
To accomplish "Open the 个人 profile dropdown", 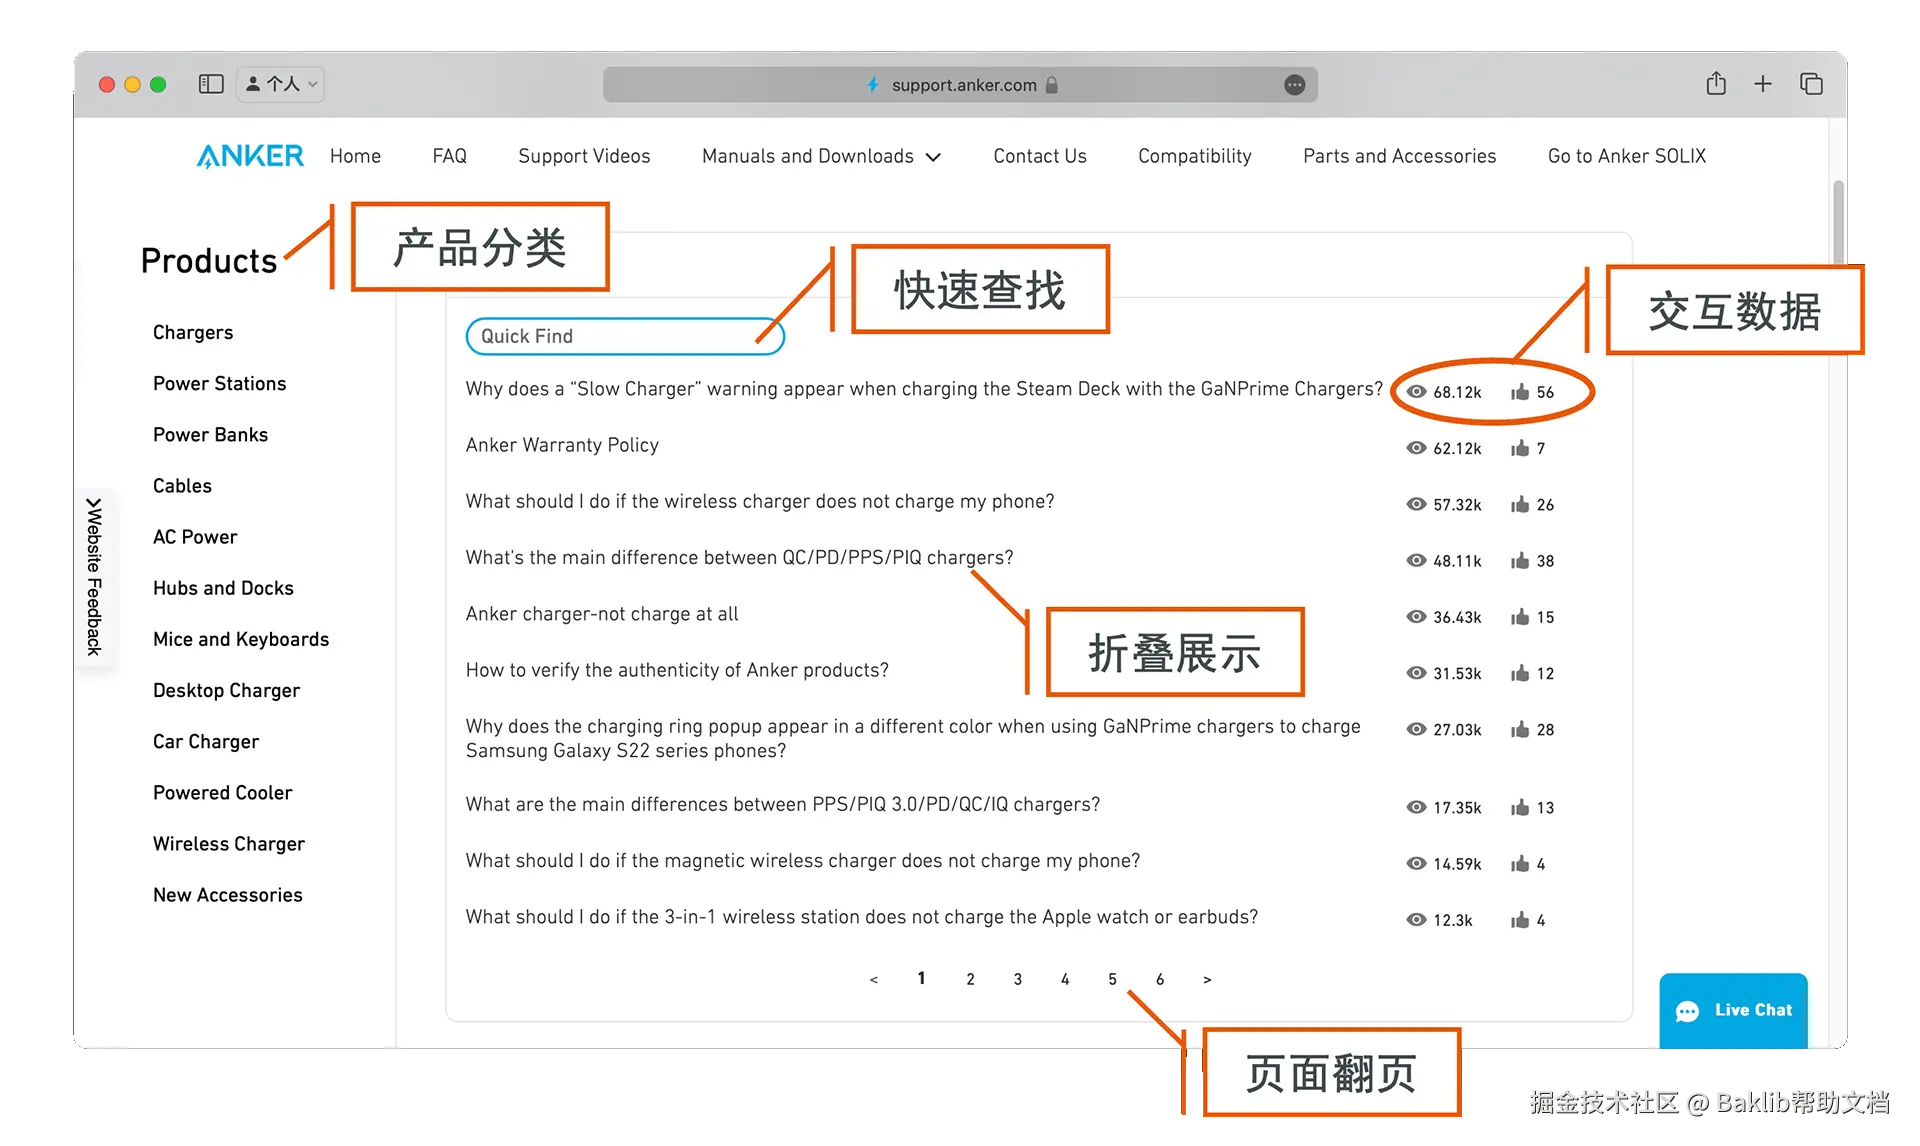I will (281, 84).
